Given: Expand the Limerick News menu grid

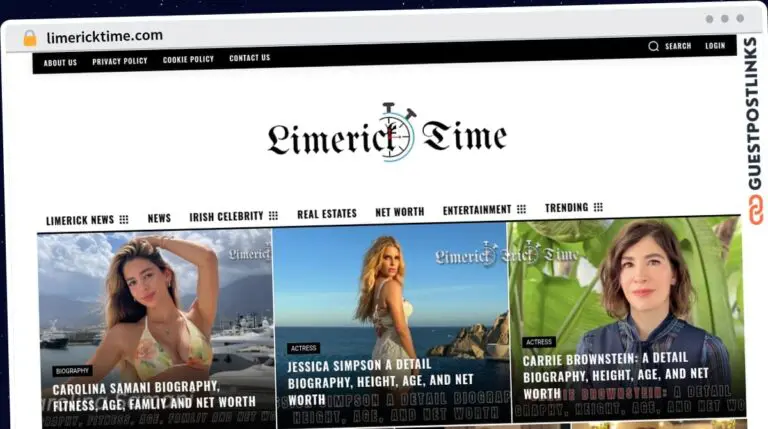Looking at the screenshot, I should coord(124,219).
